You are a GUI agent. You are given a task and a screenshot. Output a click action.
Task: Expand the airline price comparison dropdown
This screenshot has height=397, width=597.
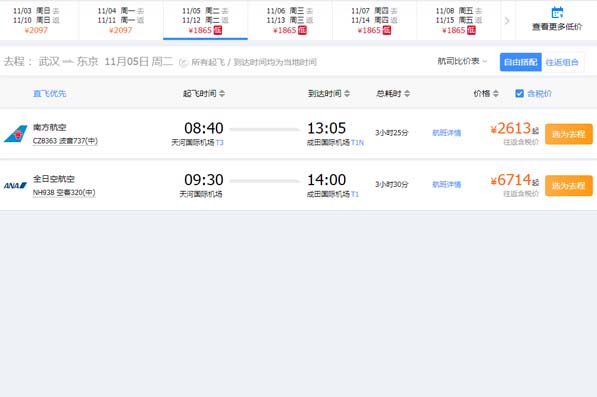[x=462, y=61]
